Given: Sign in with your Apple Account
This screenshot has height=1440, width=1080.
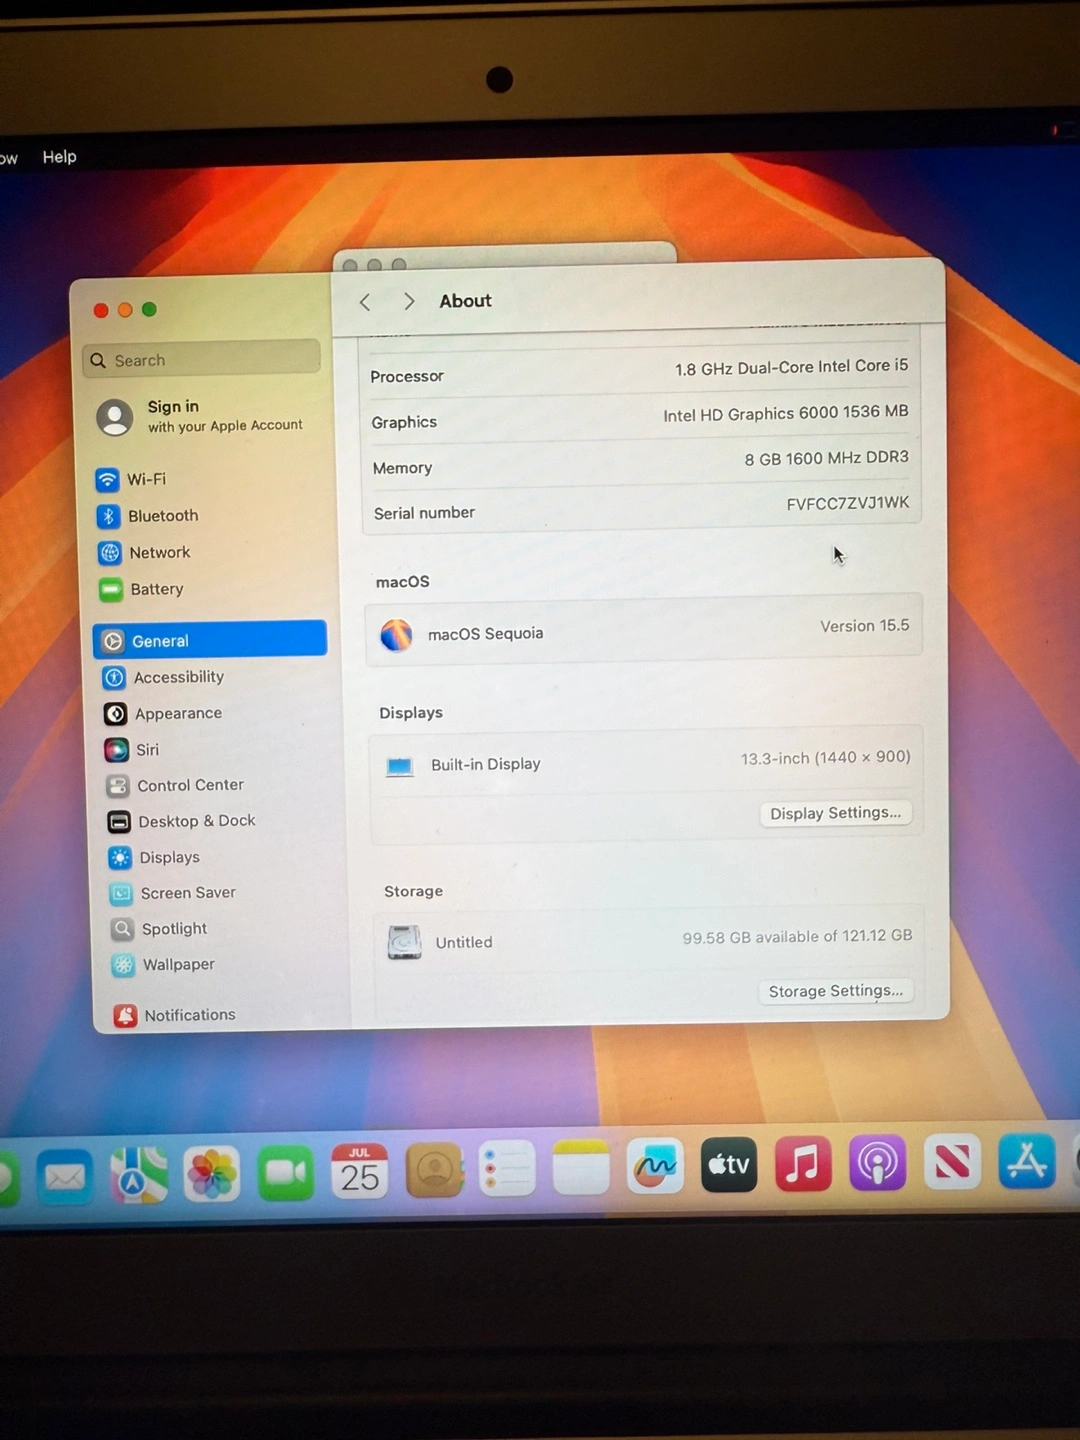Looking at the screenshot, I should pyautogui.click(x=201, y=416).
